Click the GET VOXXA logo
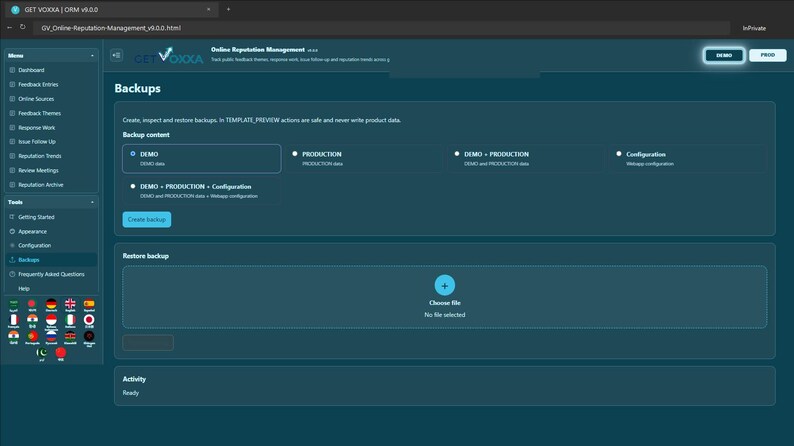The image size is (794, 446). (169, 55)
